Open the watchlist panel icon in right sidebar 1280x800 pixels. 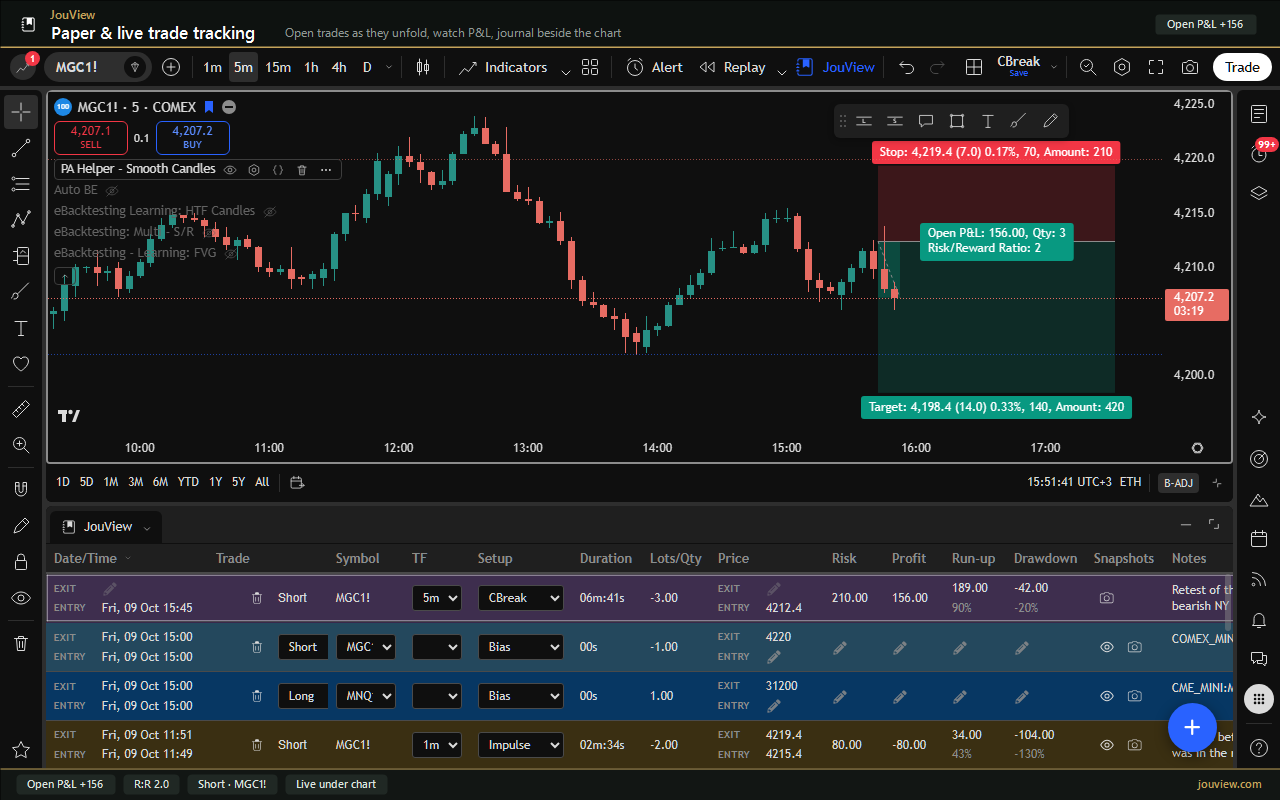click(x=1259, y=114)
